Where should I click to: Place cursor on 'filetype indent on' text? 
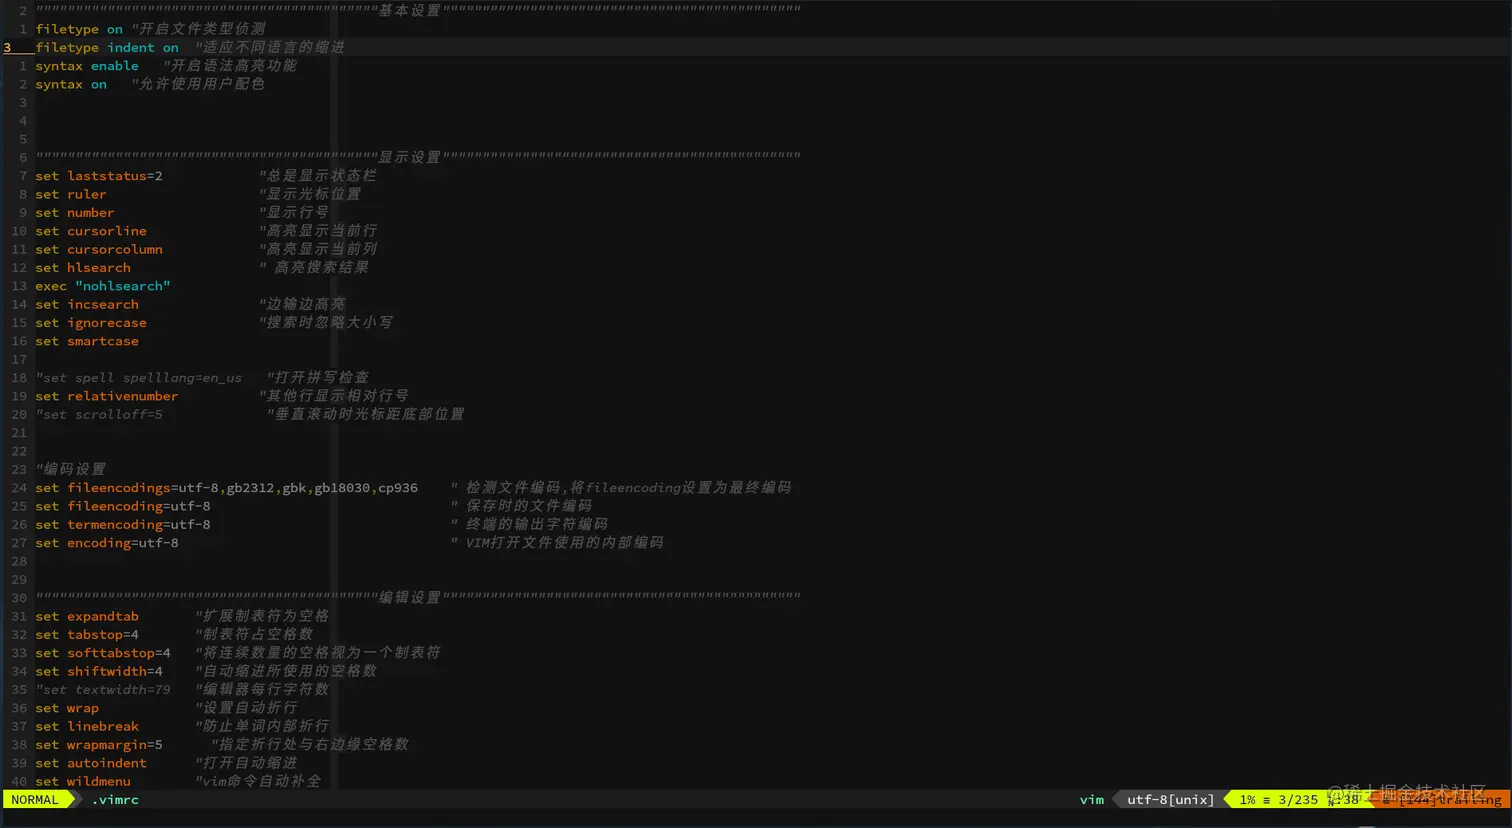tap(107, 47)
